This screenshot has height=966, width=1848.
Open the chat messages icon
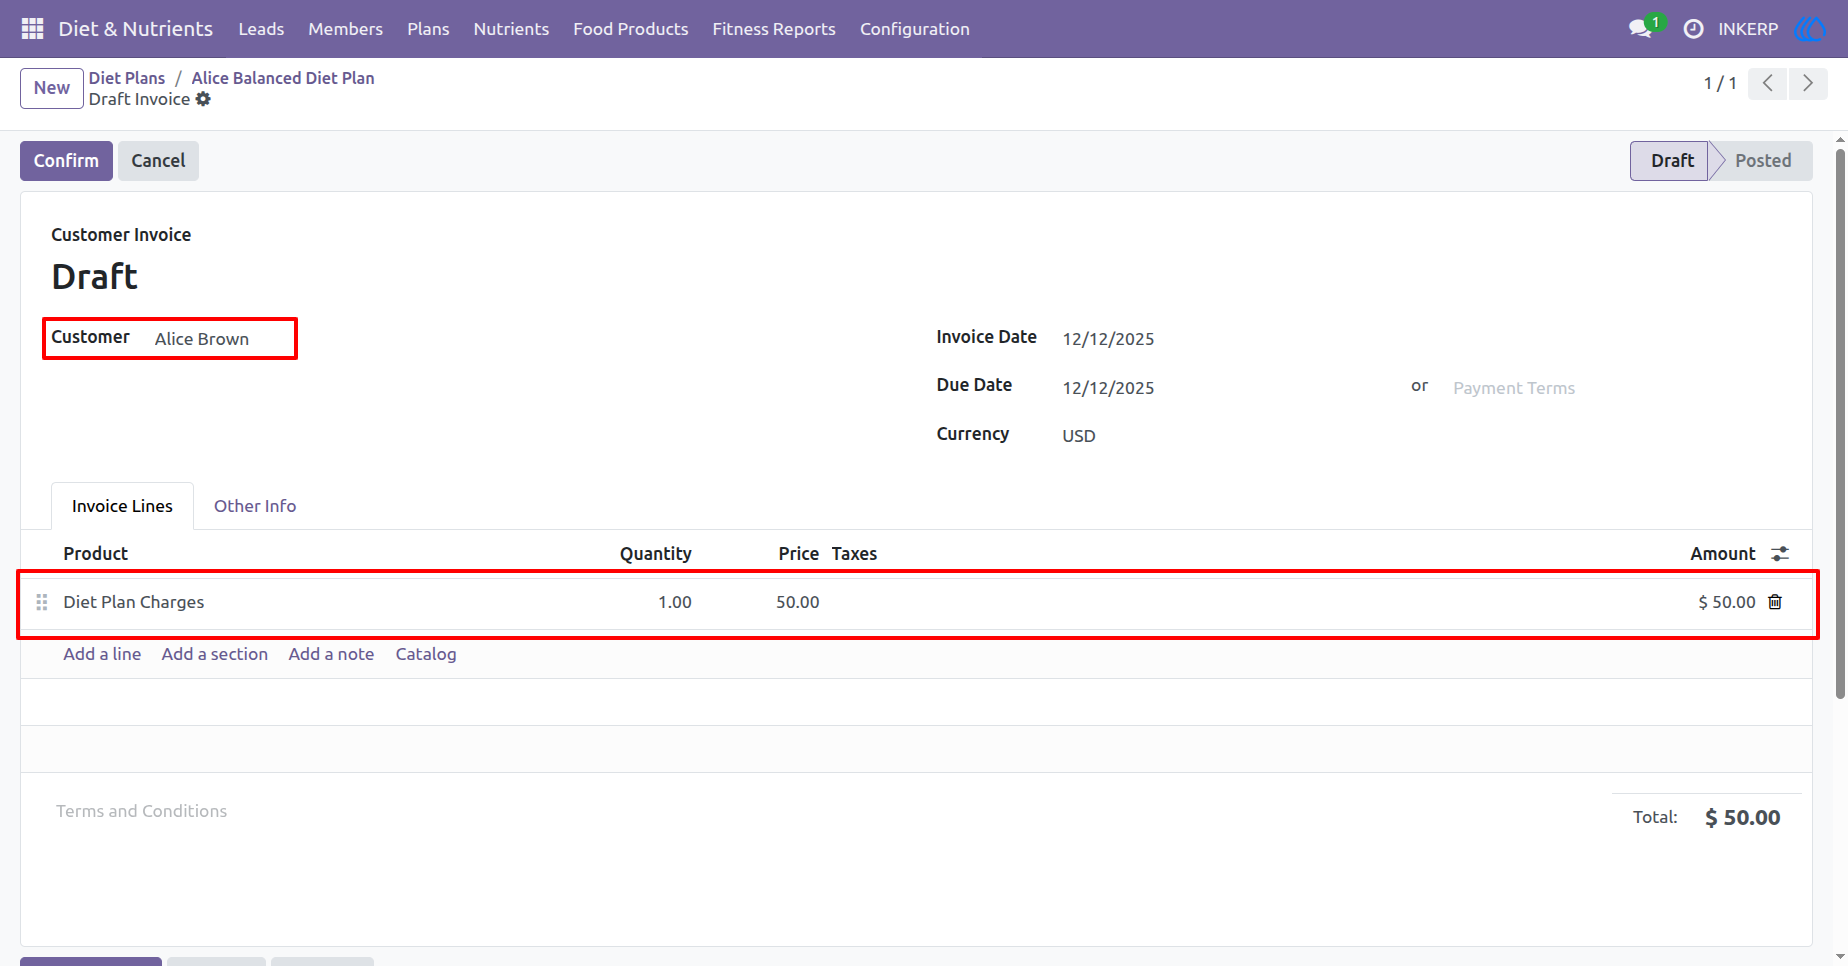point(1640,29)
